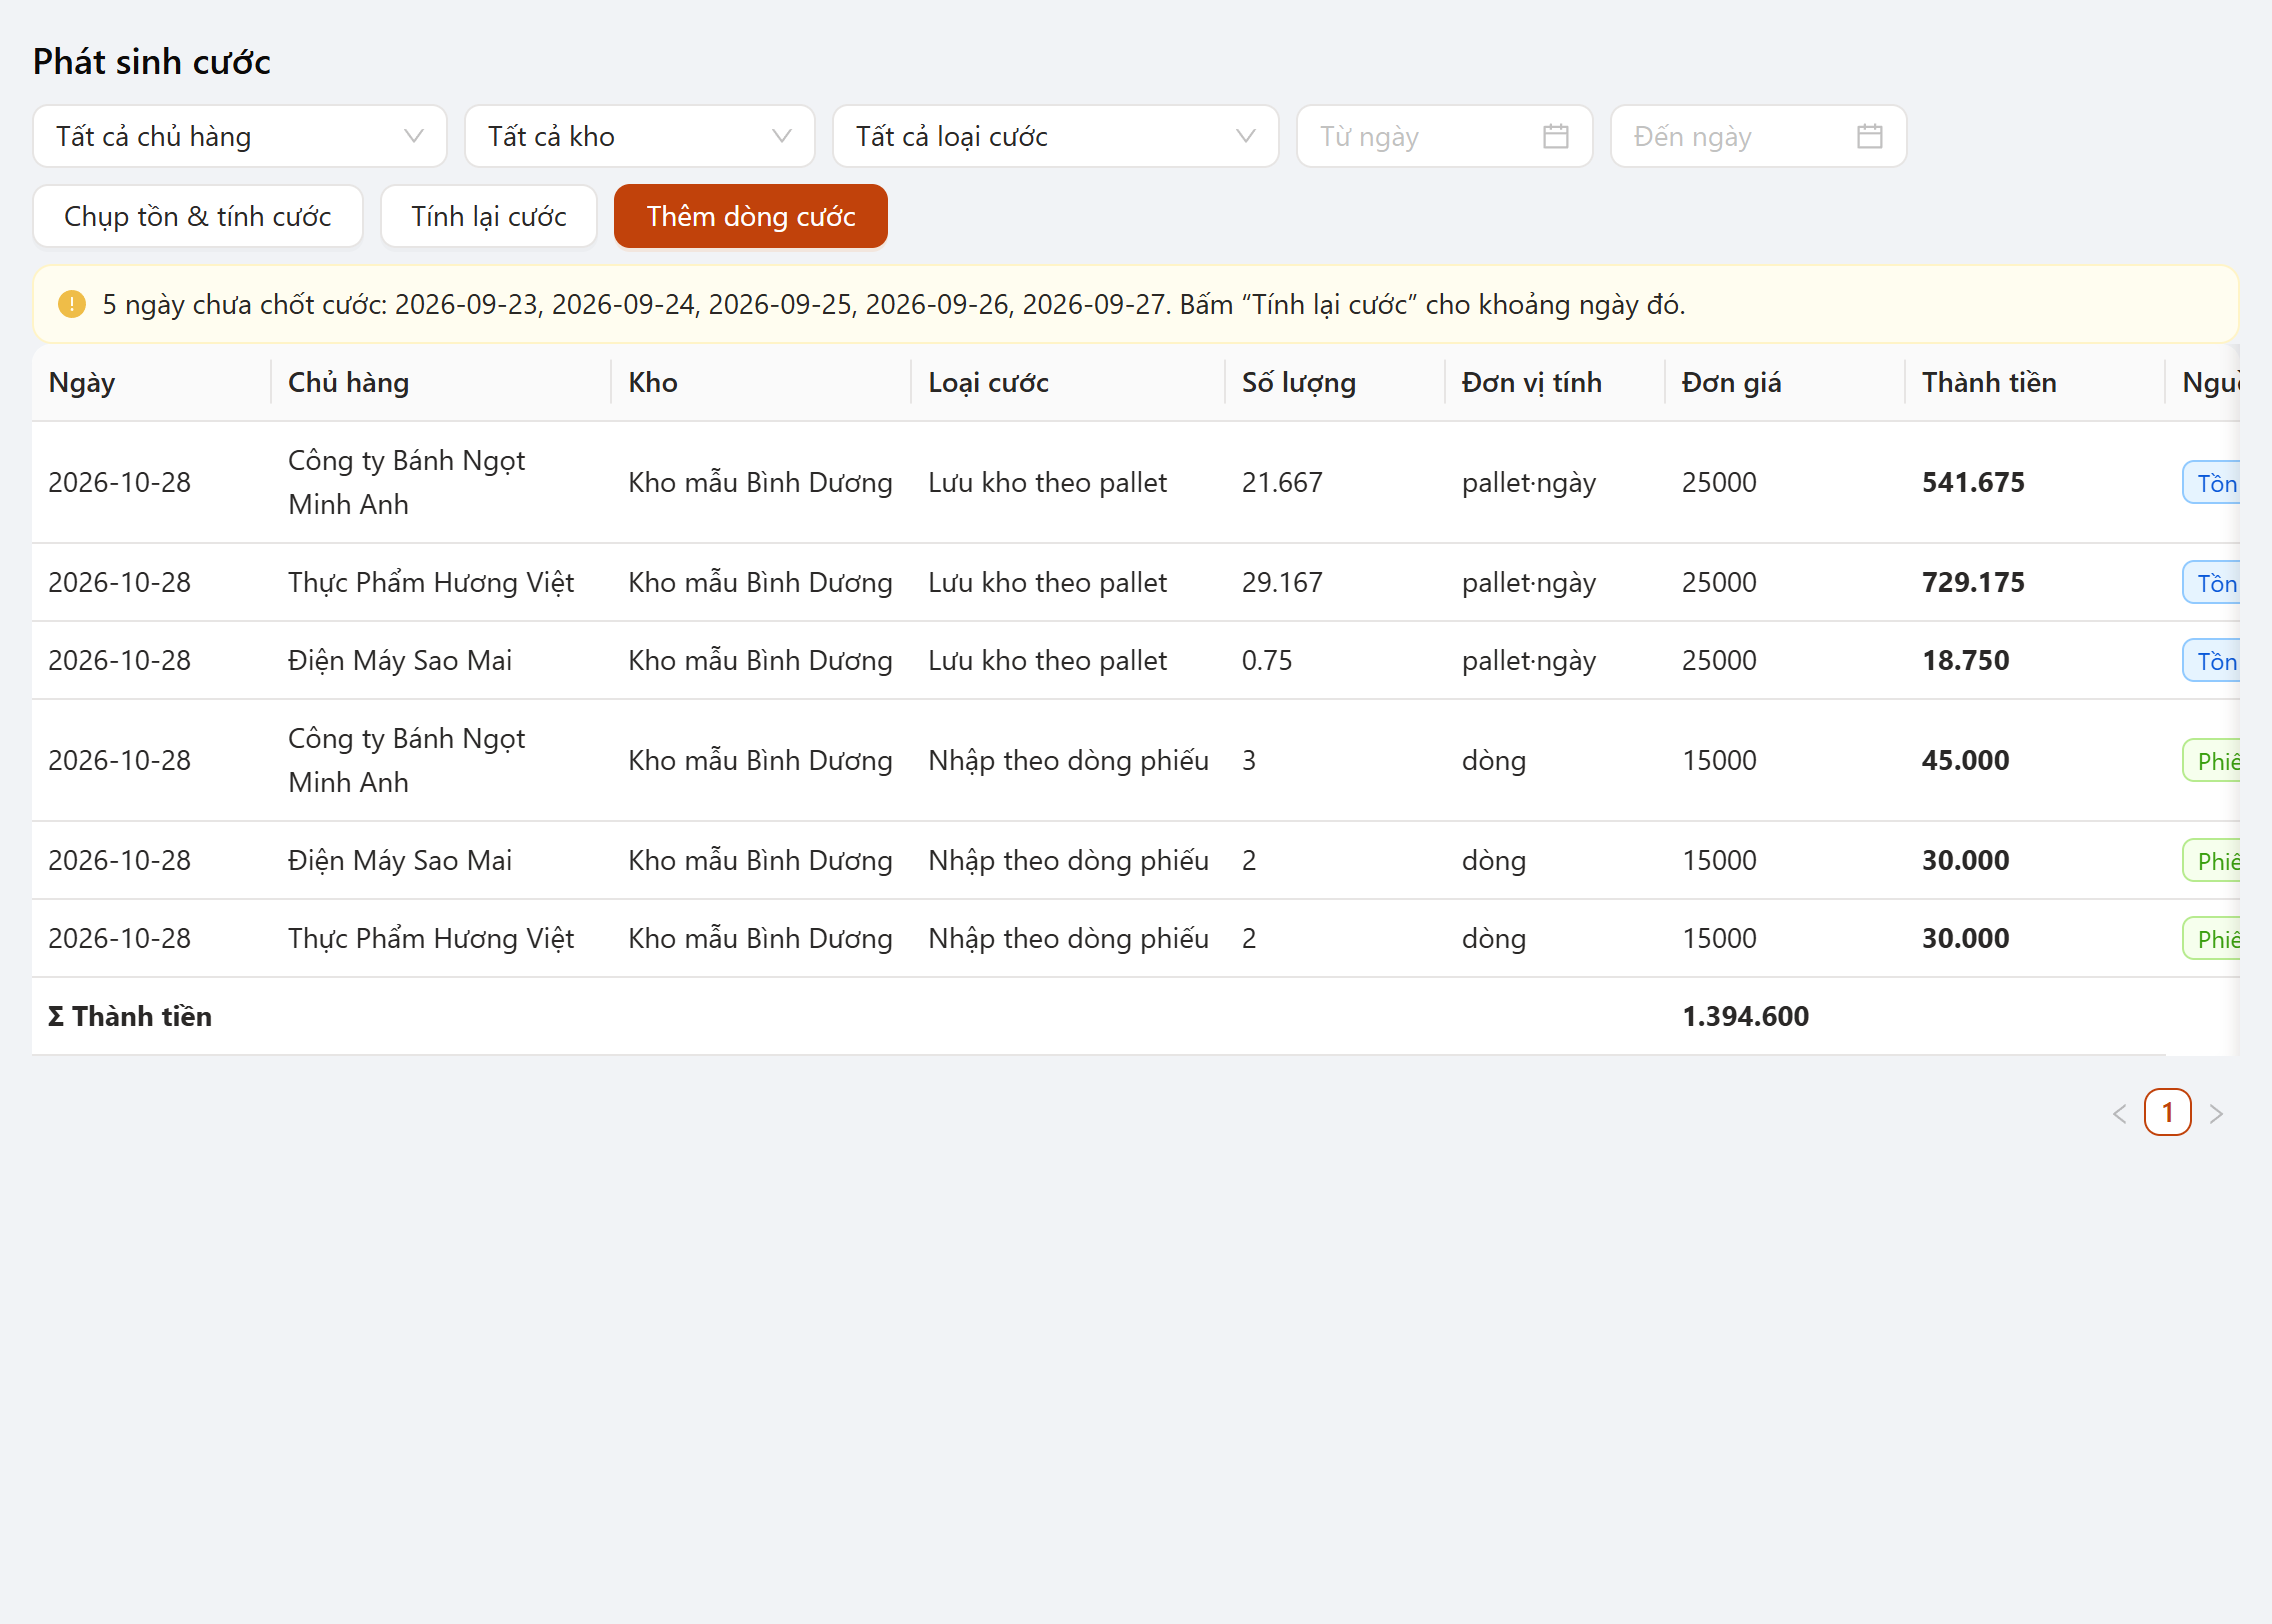Click 'Thêm dòng cước' button
Image resolution: width=2272 pixels, height=1624 pixels.
pyautogui.click(x=751, y=216)
